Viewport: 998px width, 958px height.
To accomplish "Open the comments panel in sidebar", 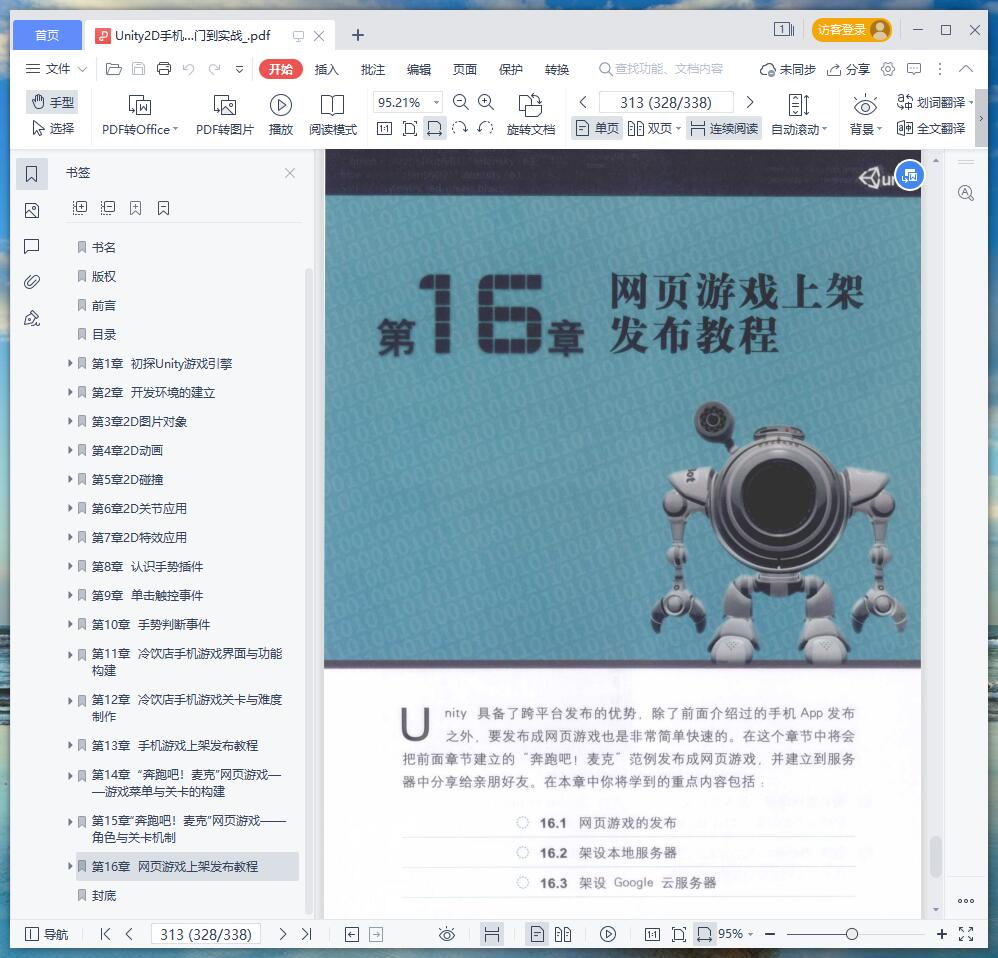I will pos(32,246).
